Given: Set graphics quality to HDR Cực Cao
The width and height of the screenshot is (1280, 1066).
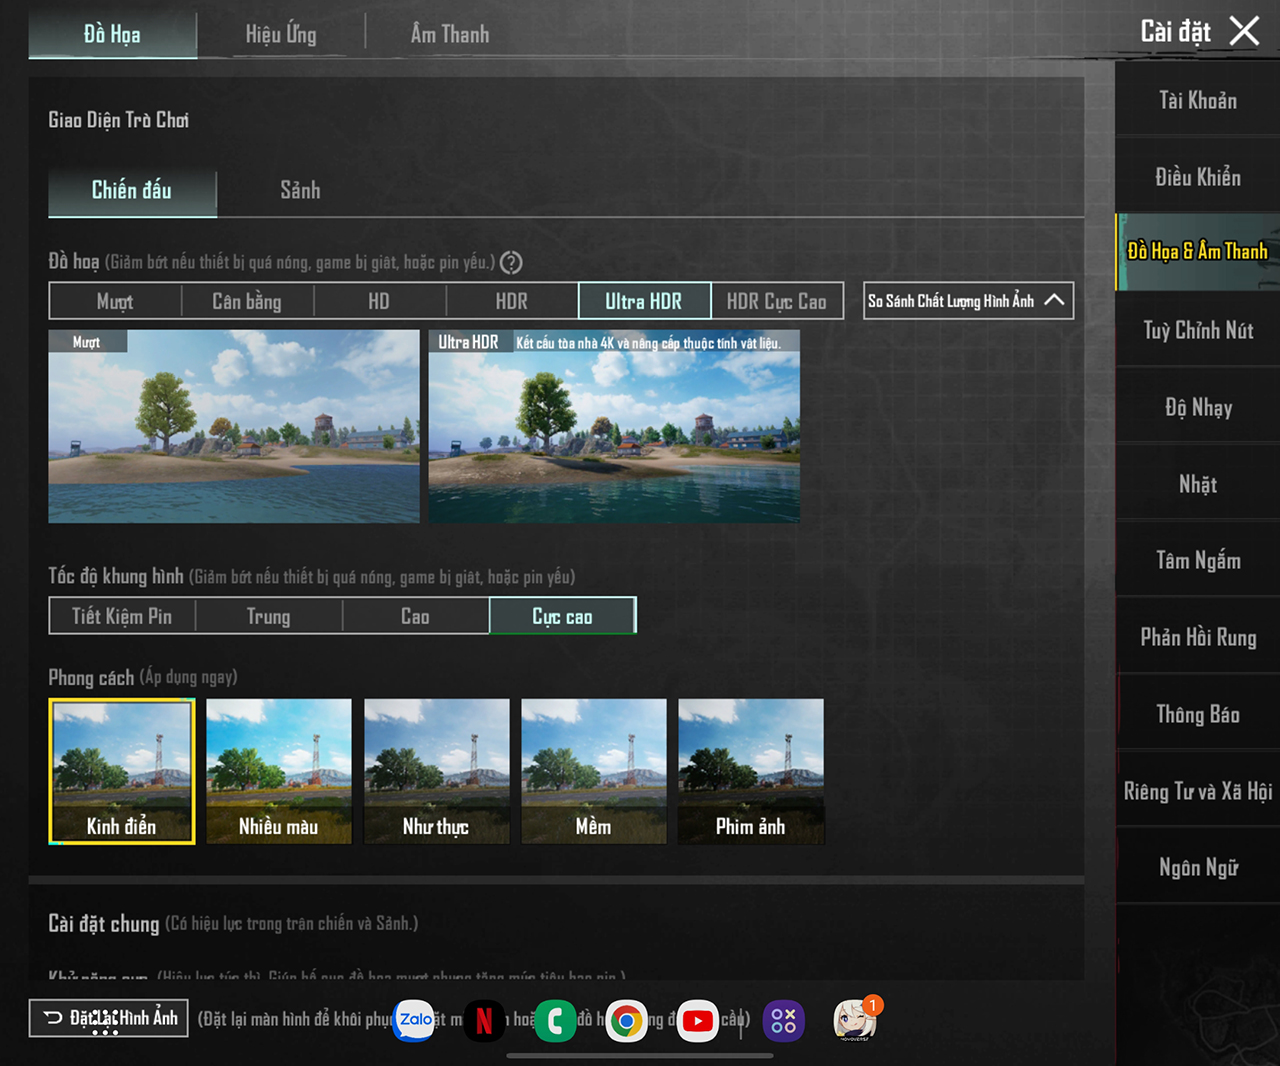Looking at the screenshot, I should click(777, 301).
